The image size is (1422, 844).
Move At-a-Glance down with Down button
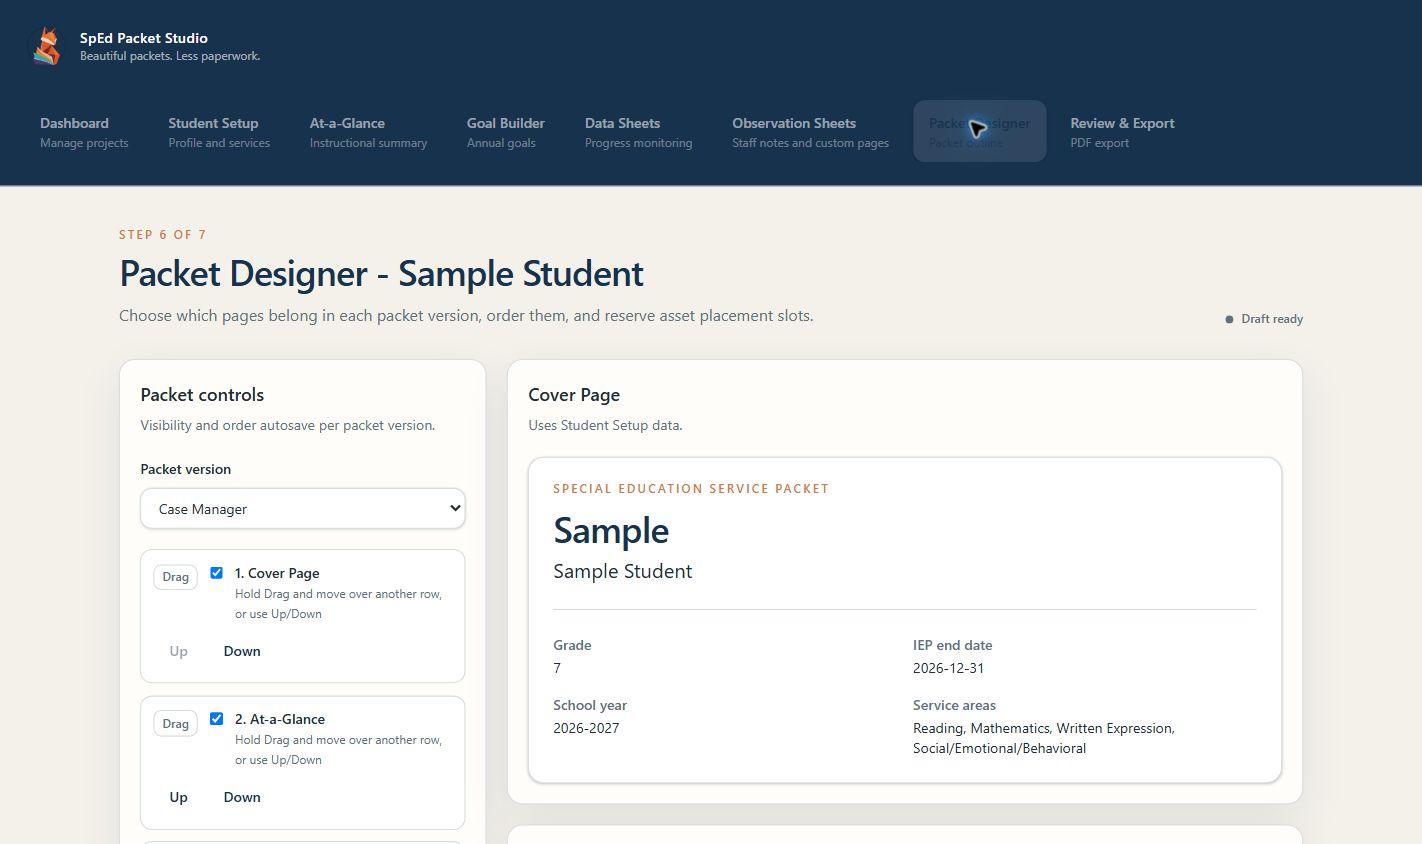tap(242, 797)
